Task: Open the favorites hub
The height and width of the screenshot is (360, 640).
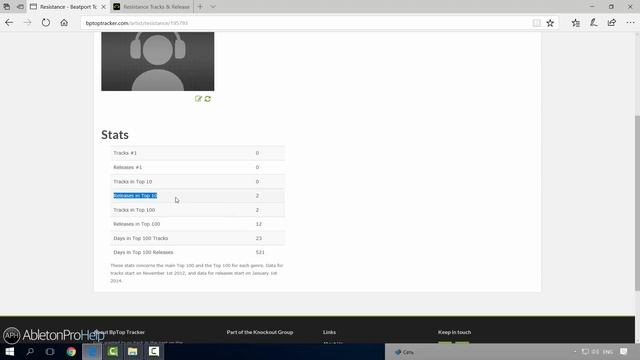Action: click(x=576, y=23)
